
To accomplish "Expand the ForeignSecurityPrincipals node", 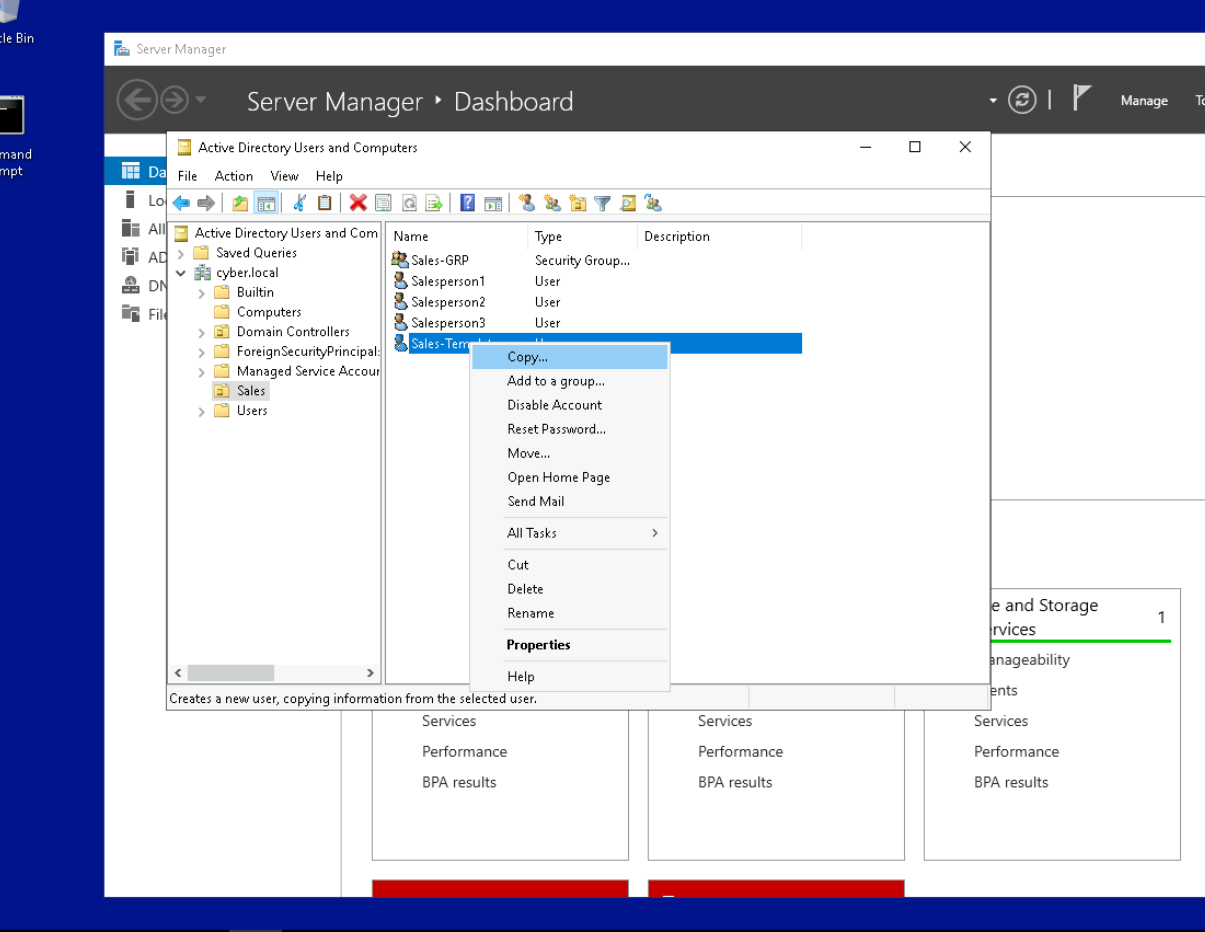I will pyautogui.click(x=201, y=352).
